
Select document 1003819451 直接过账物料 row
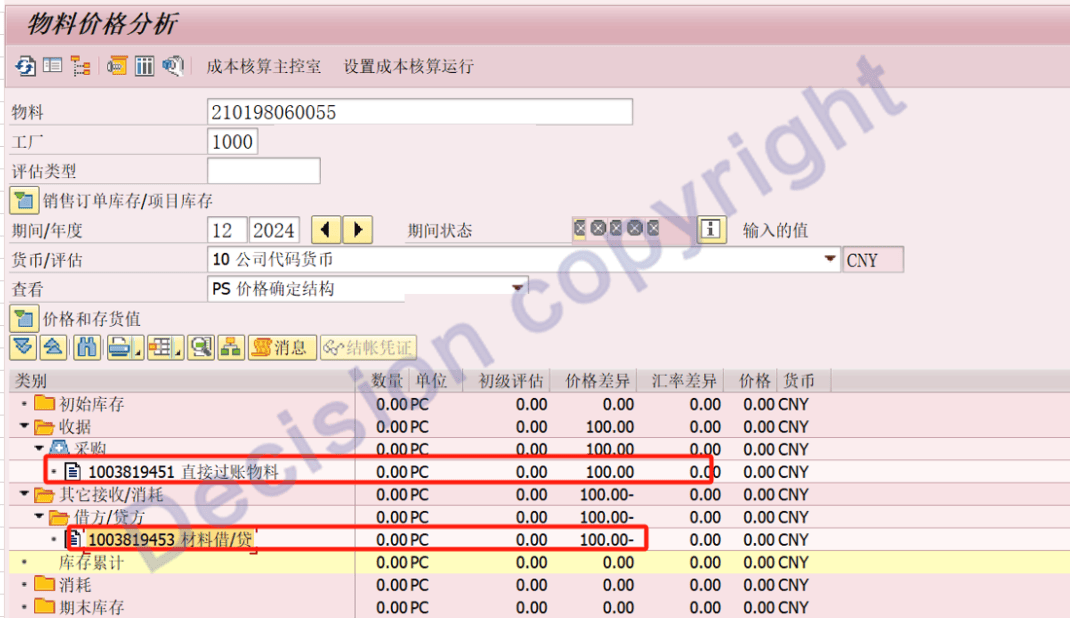183,472
